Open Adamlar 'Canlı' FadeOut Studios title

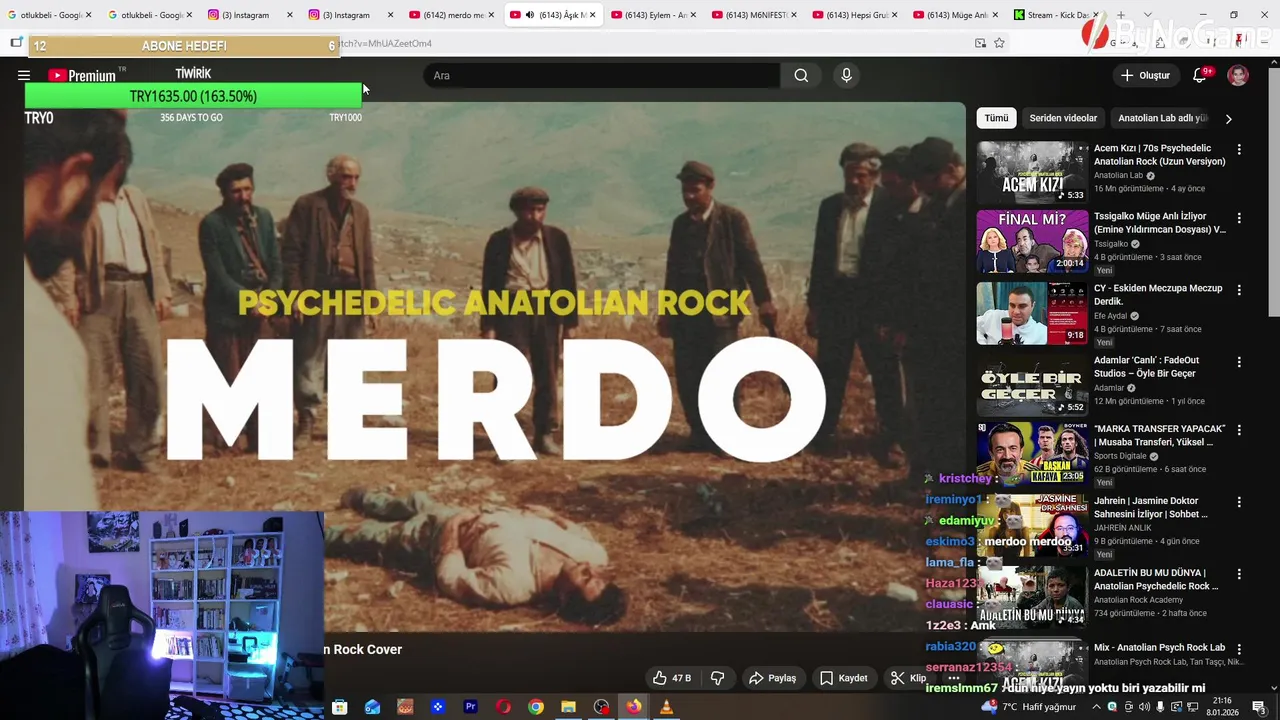click(1146, 367)
